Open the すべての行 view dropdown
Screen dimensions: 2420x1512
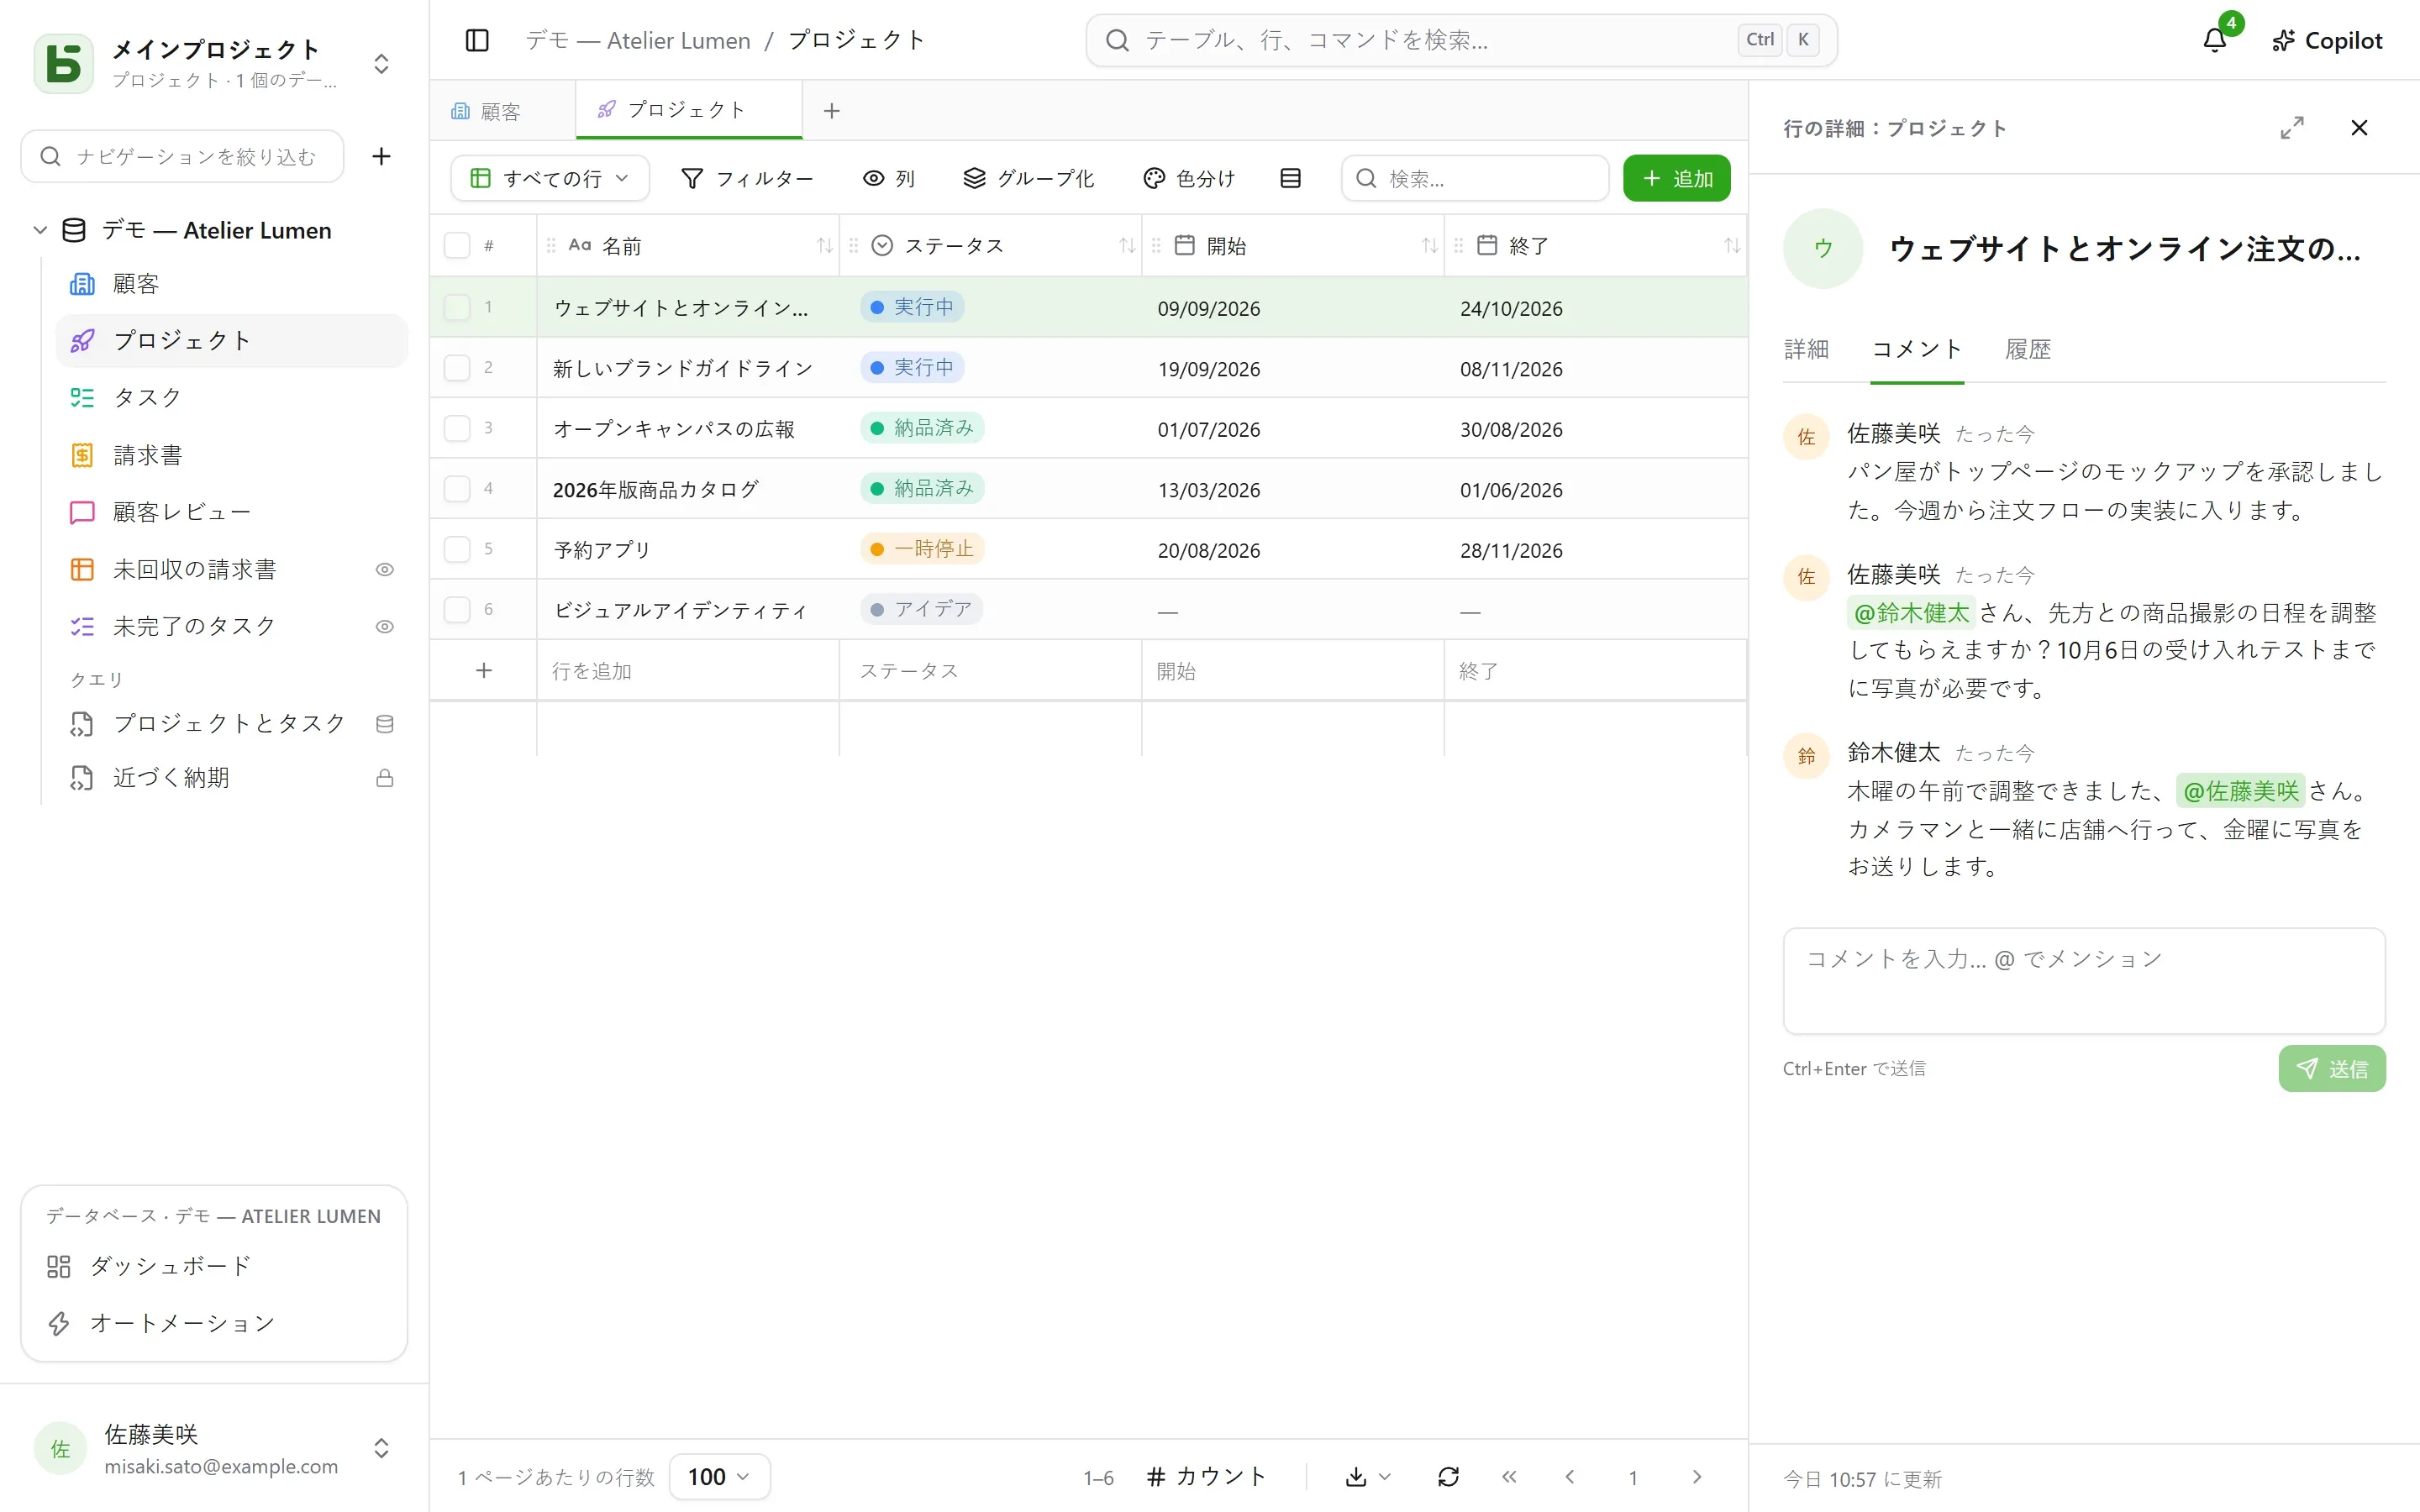[550, 178]
